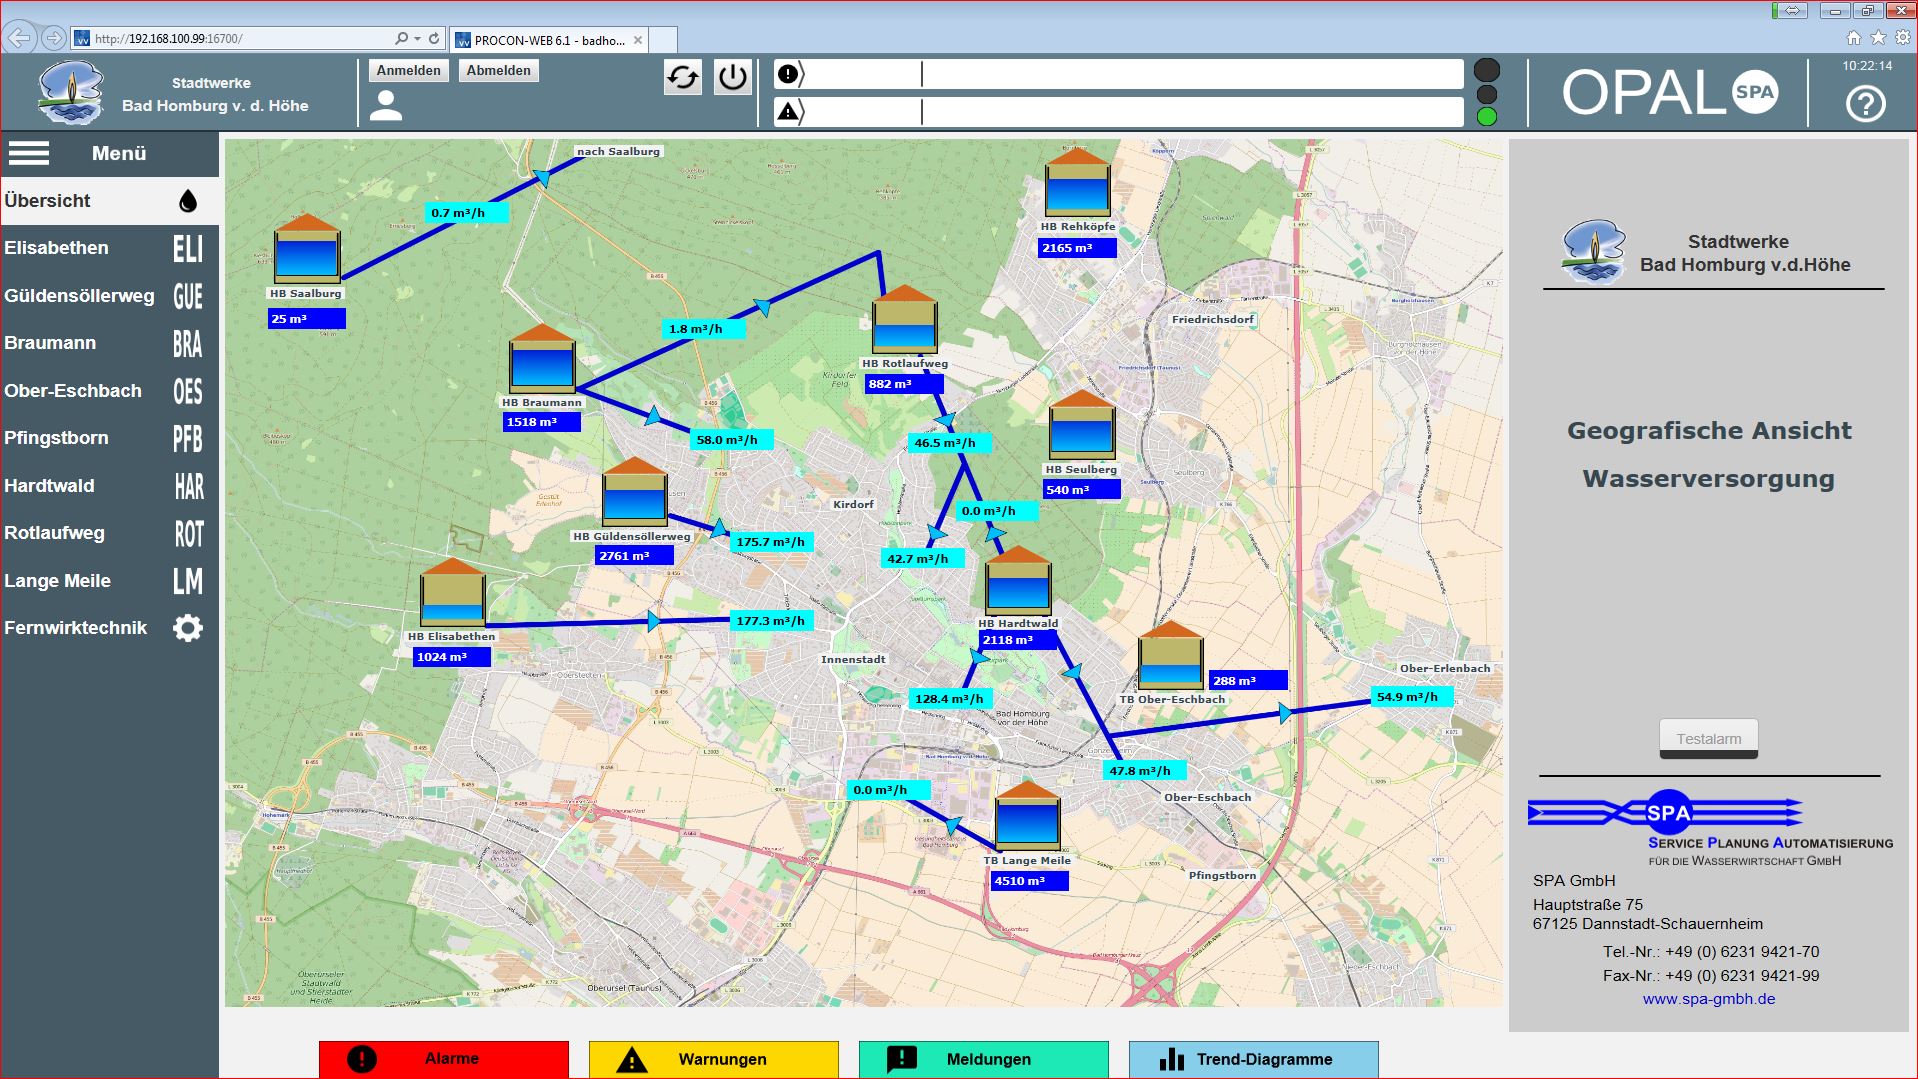This screenshot has width=1918, height=1079.
Task: Select the HB Rotlaufweg reservoir icon
Action: (904, 319)
